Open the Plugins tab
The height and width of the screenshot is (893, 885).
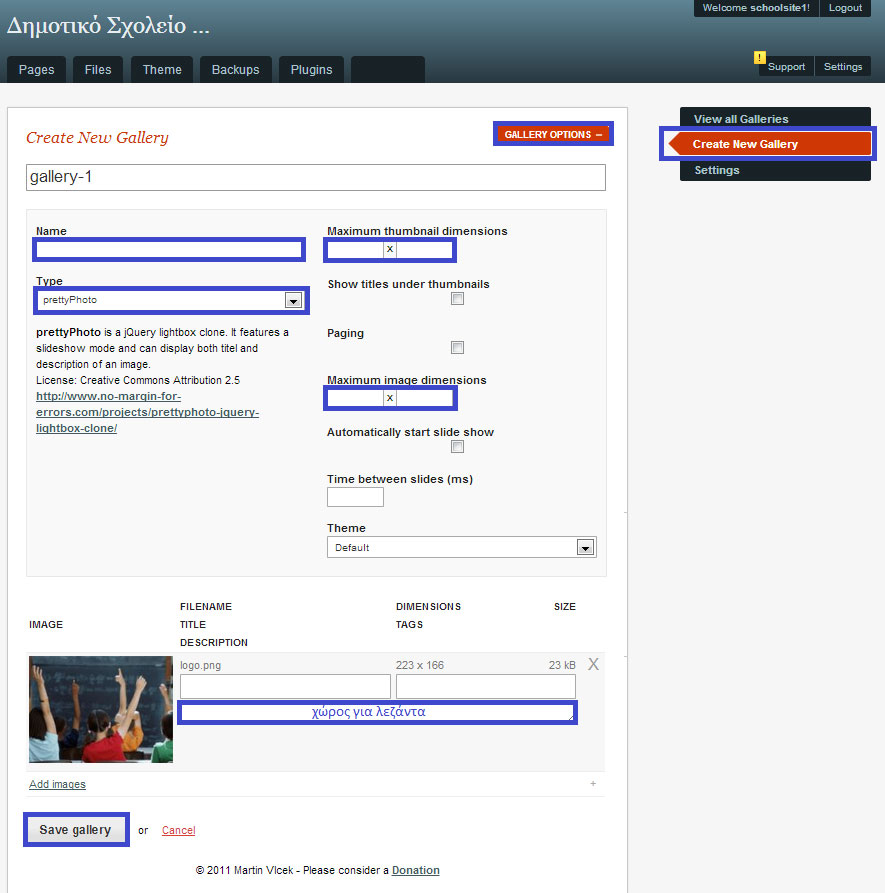311,70
